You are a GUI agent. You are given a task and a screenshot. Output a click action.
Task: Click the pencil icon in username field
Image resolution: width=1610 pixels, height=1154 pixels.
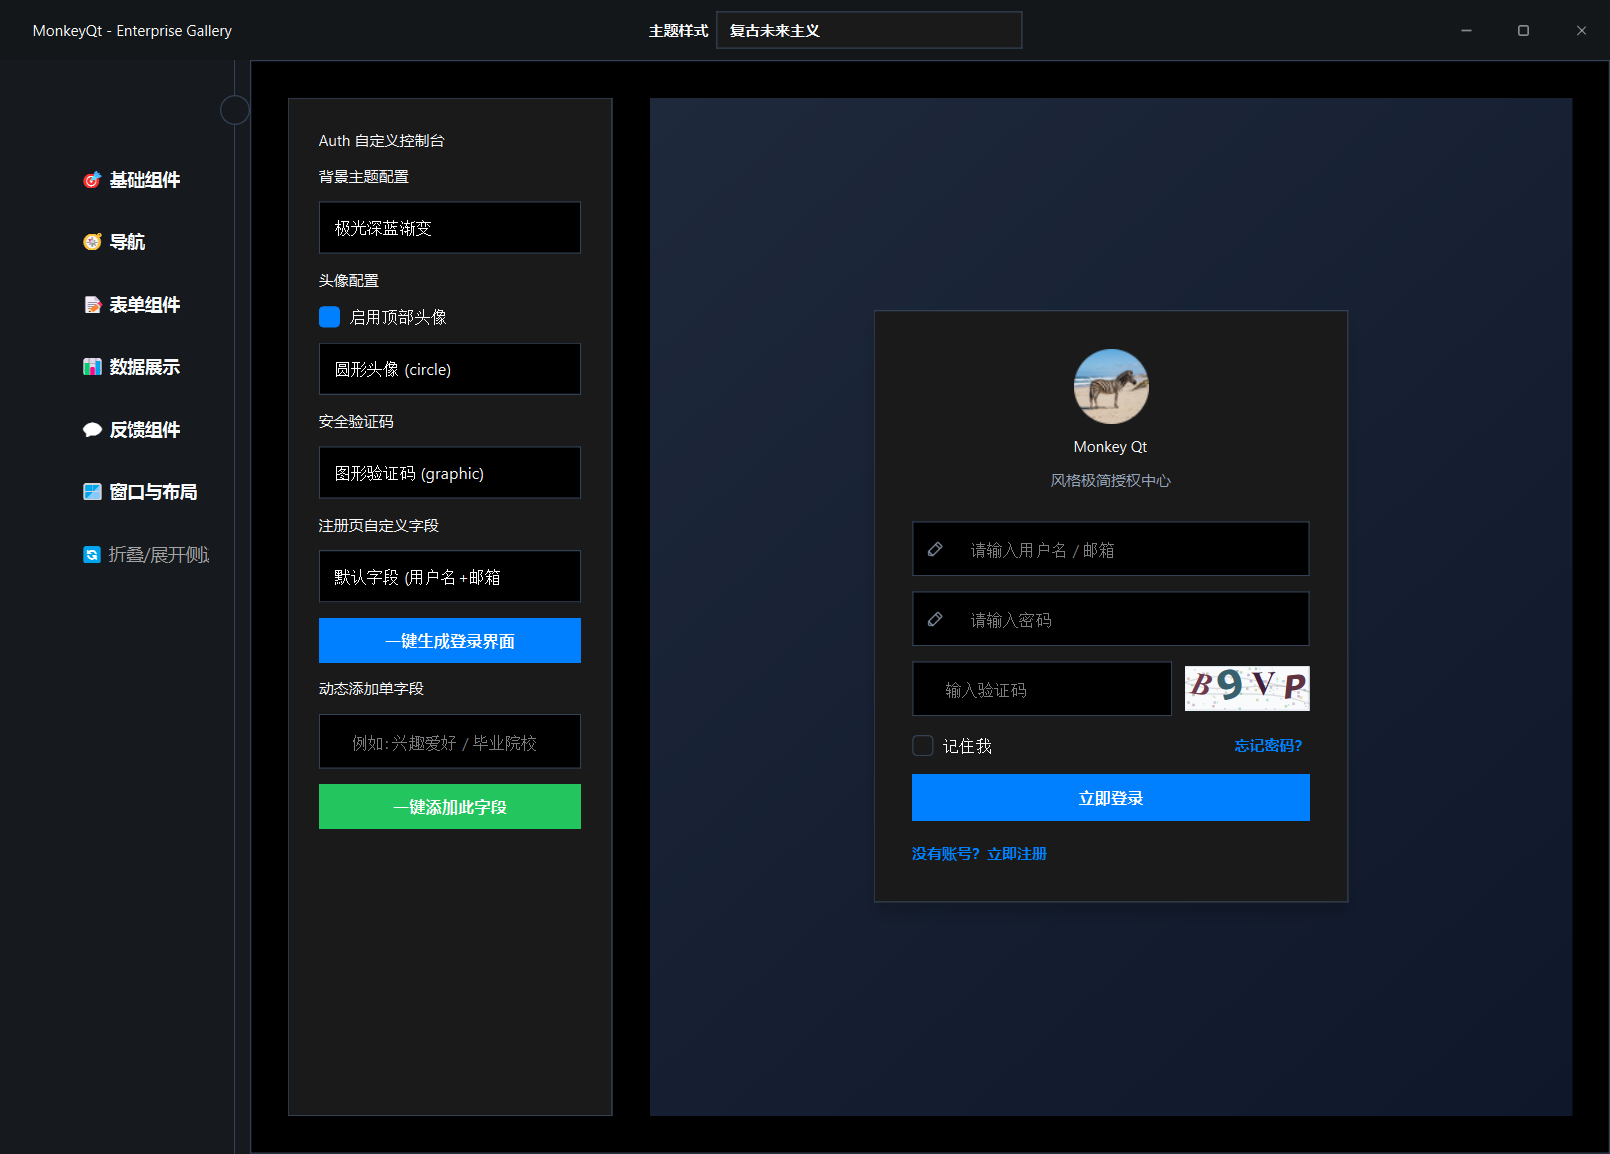point(935,549)
